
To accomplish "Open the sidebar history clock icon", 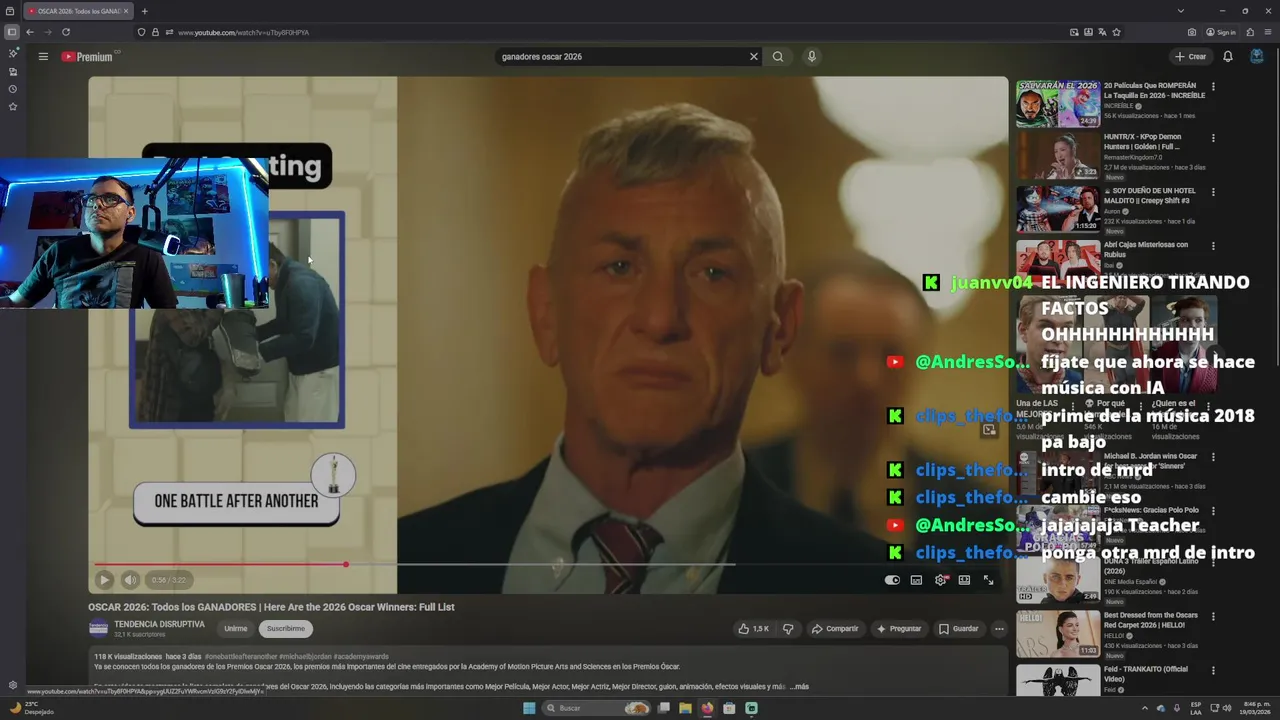I will click(13, 89).
